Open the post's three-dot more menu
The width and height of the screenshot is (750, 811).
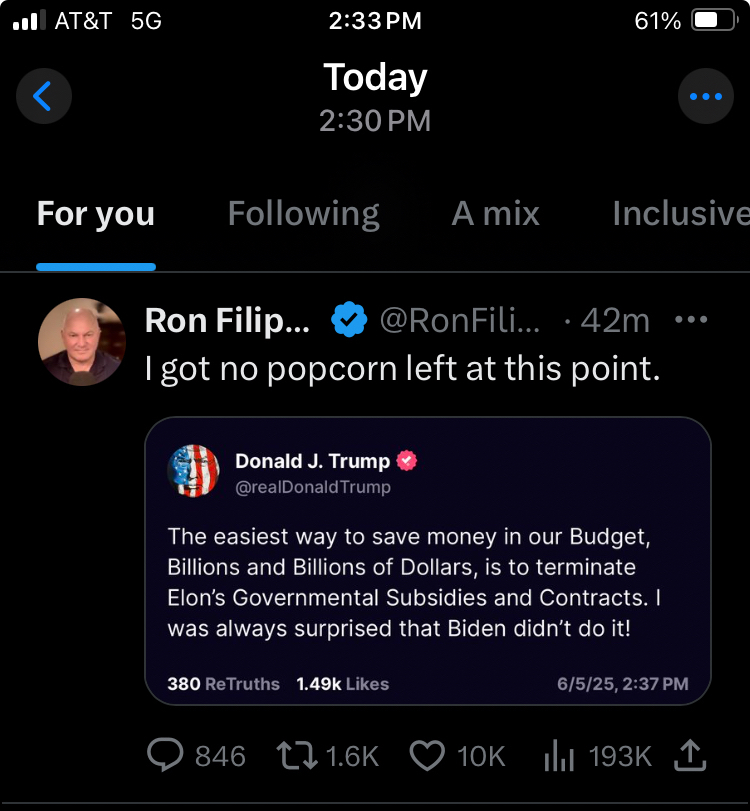point(691,320)
